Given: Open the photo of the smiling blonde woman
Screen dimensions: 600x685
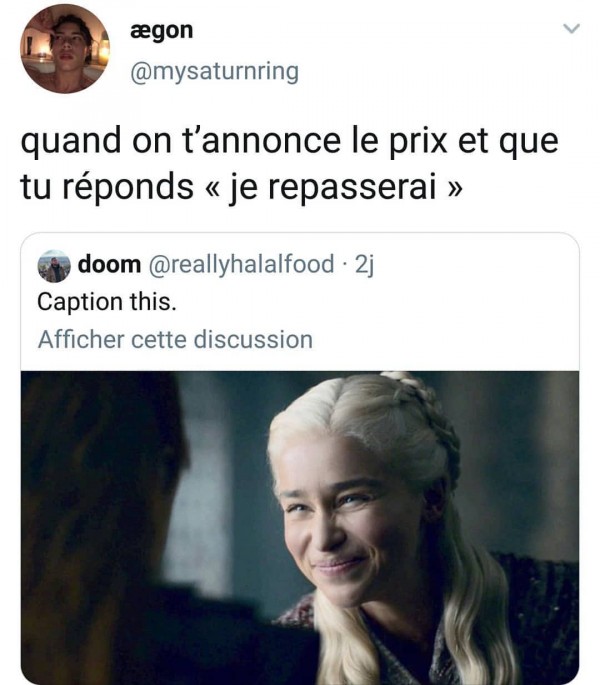Looking at the screenshot, I should [300, 528].
